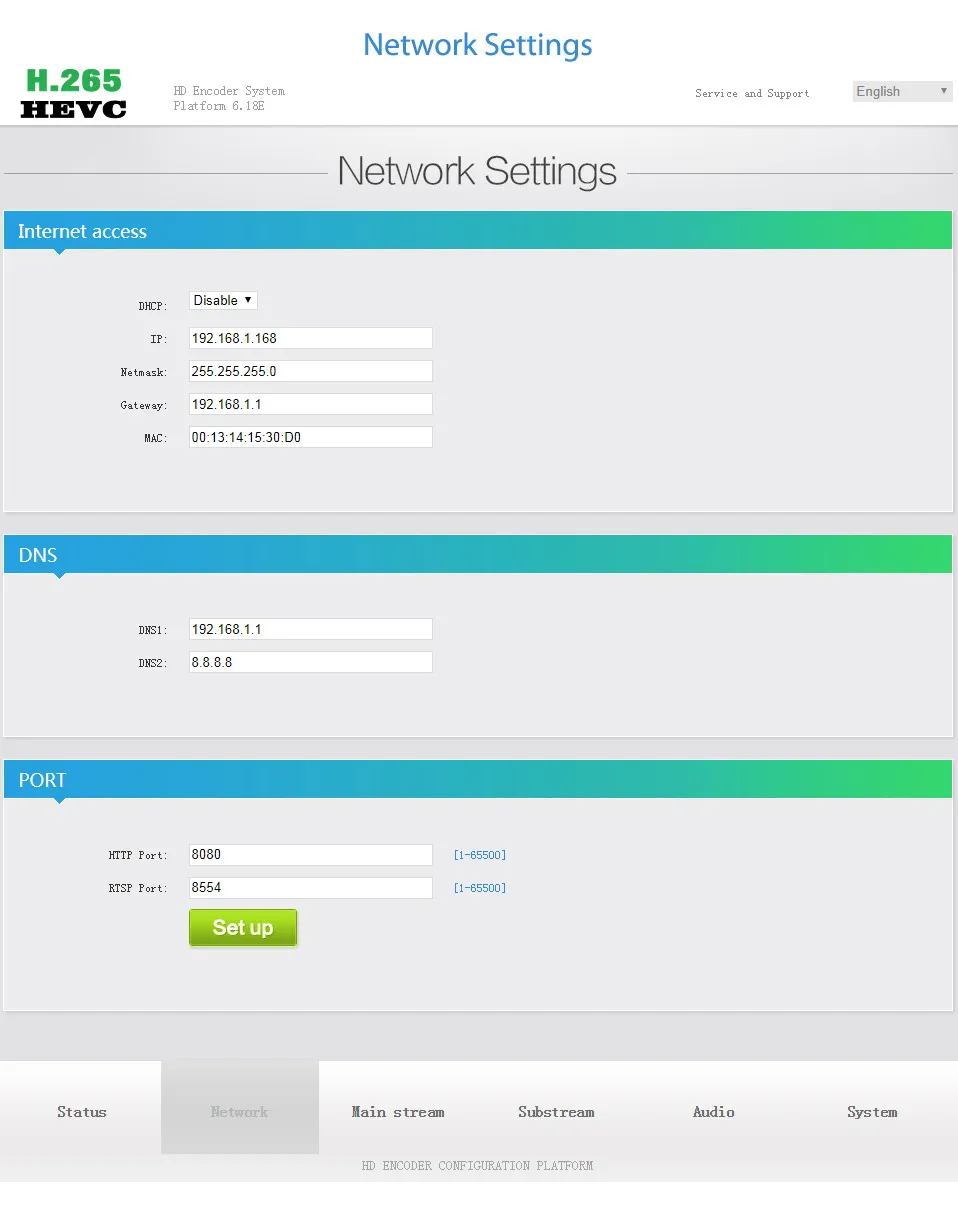Image resolution: width=958 pixels, height=1206 pixels.
Task: Select the Network tab
Action: pos(240,1108)
